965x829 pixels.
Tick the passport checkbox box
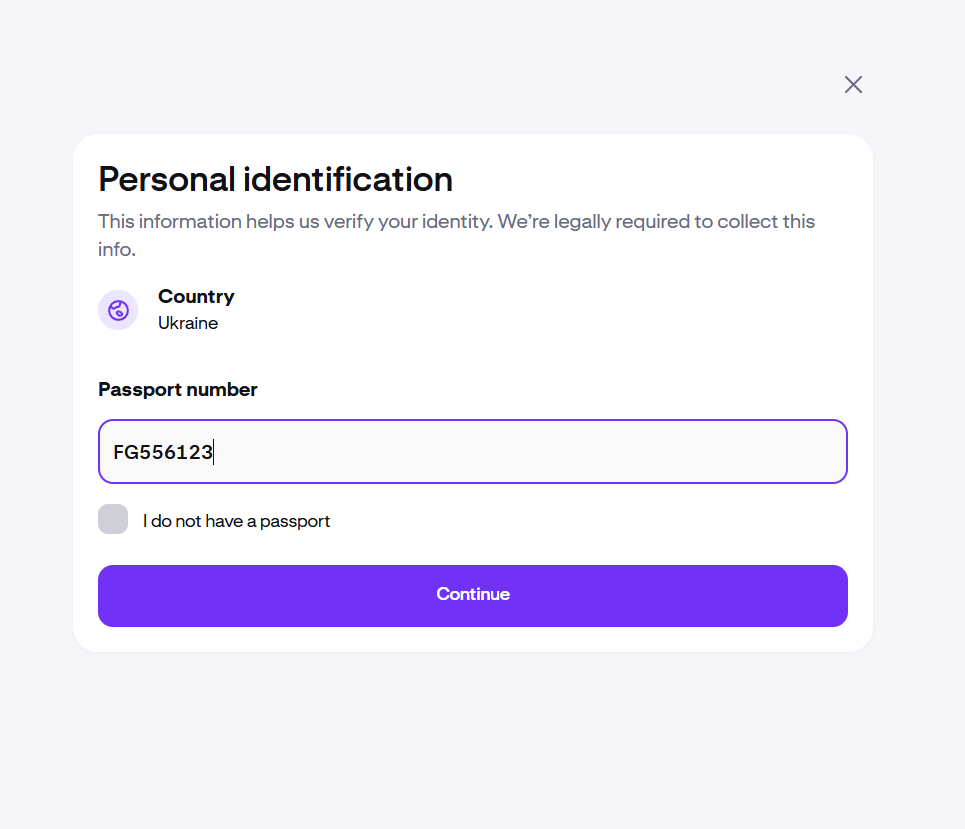pos(113,519)
